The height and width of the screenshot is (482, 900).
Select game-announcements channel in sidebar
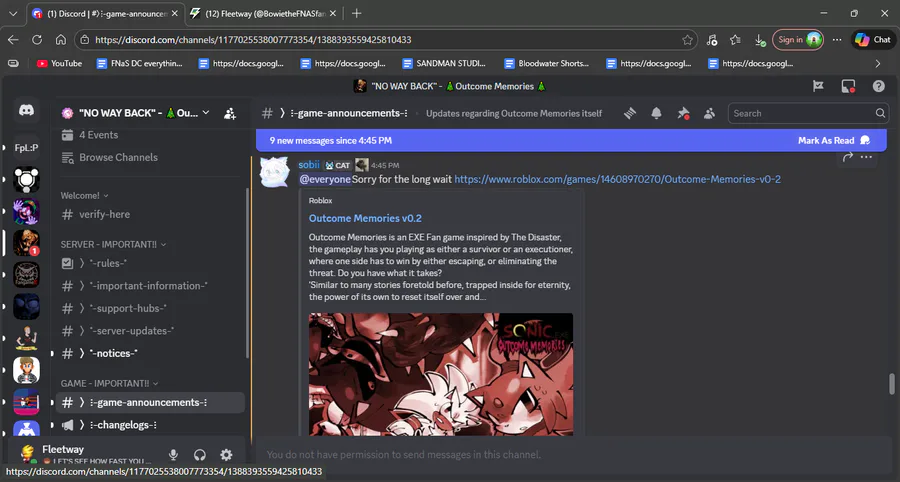[150, 403]
